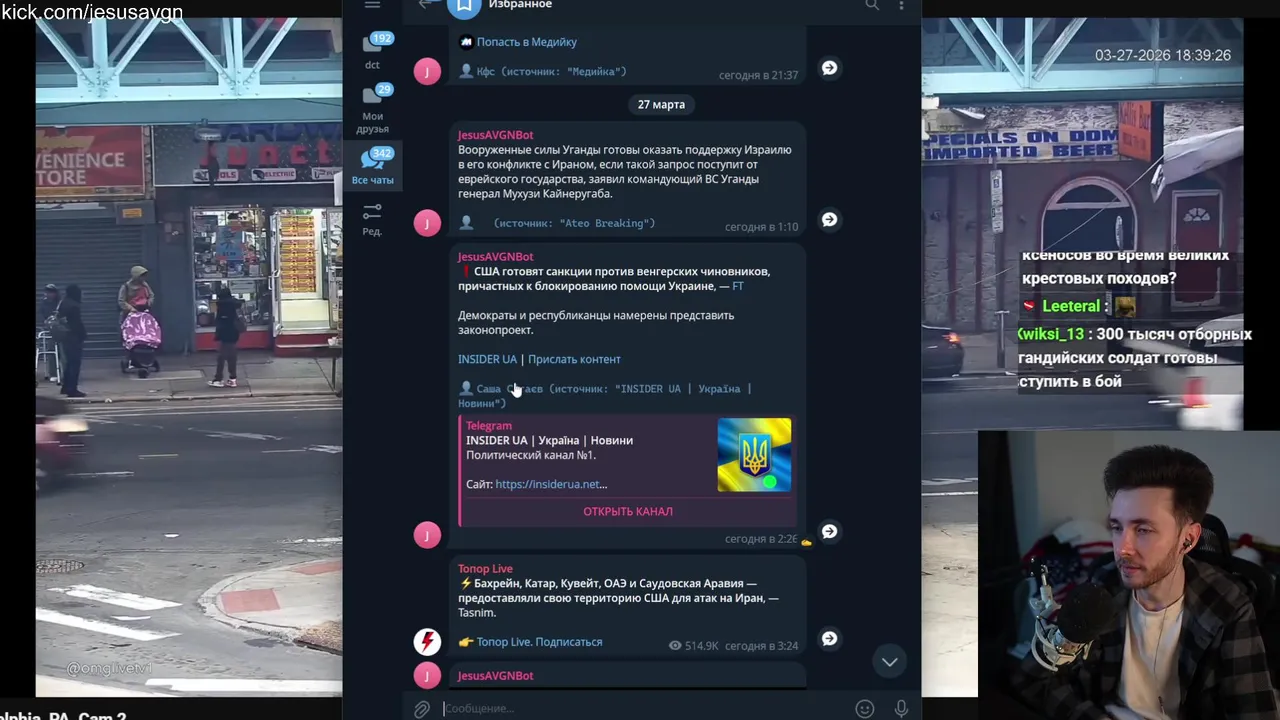Focus the Сообщение input field
The image size is (1280, 720).
coord(645,709)
